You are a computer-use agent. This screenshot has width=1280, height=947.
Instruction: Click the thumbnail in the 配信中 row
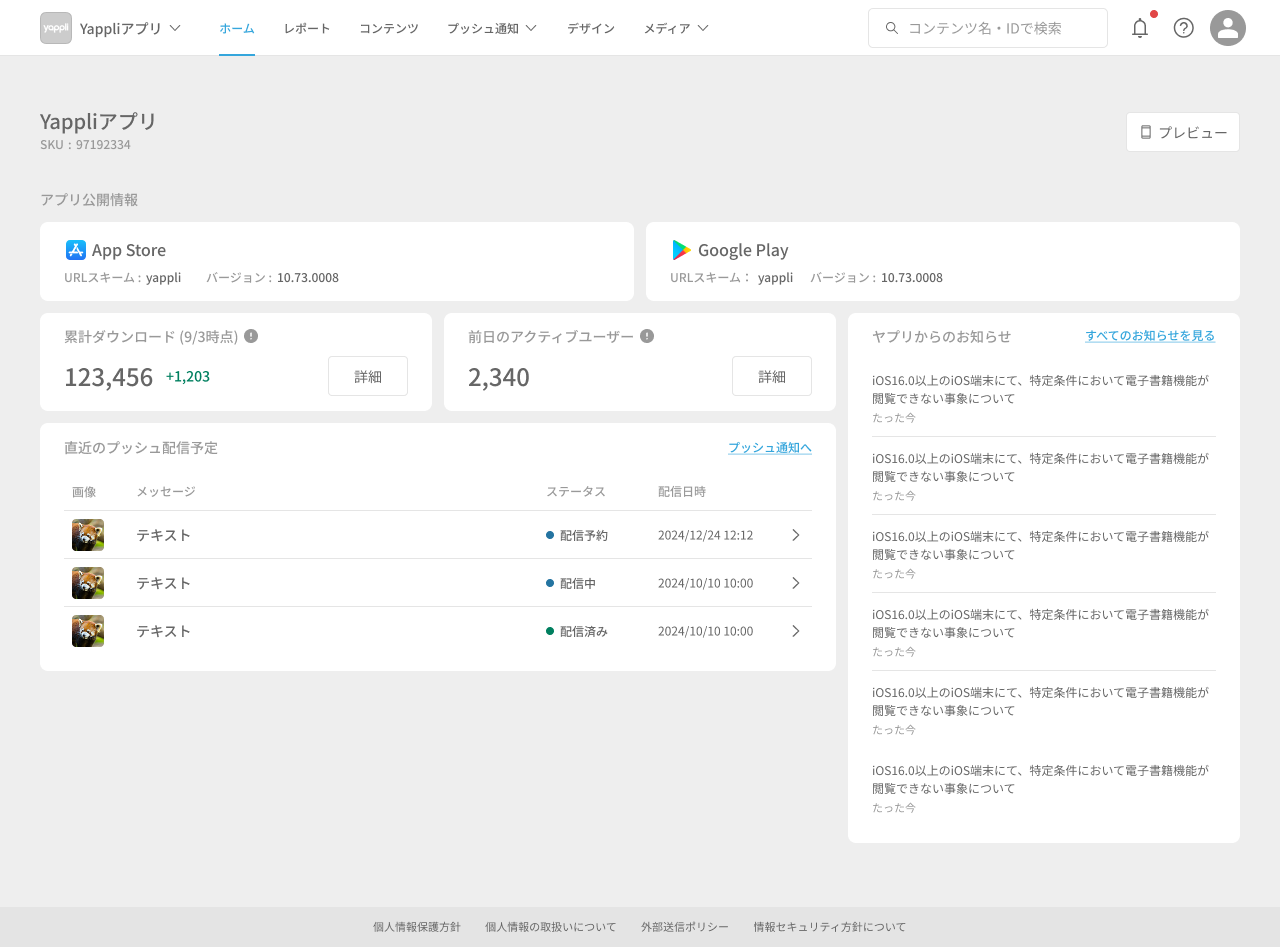click(88, 583)
